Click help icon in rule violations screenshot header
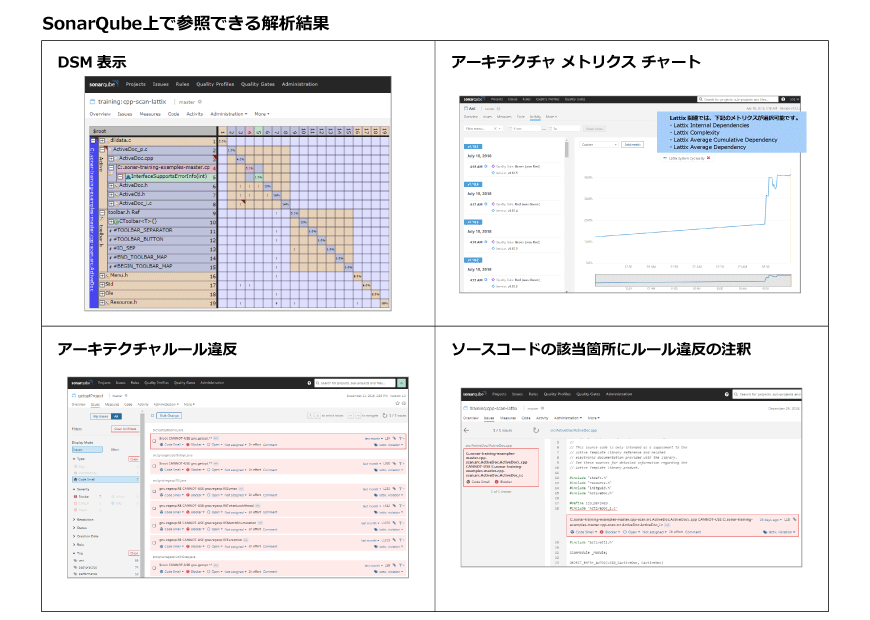This screenshot has height=620, width=870. tap(309, 383)
